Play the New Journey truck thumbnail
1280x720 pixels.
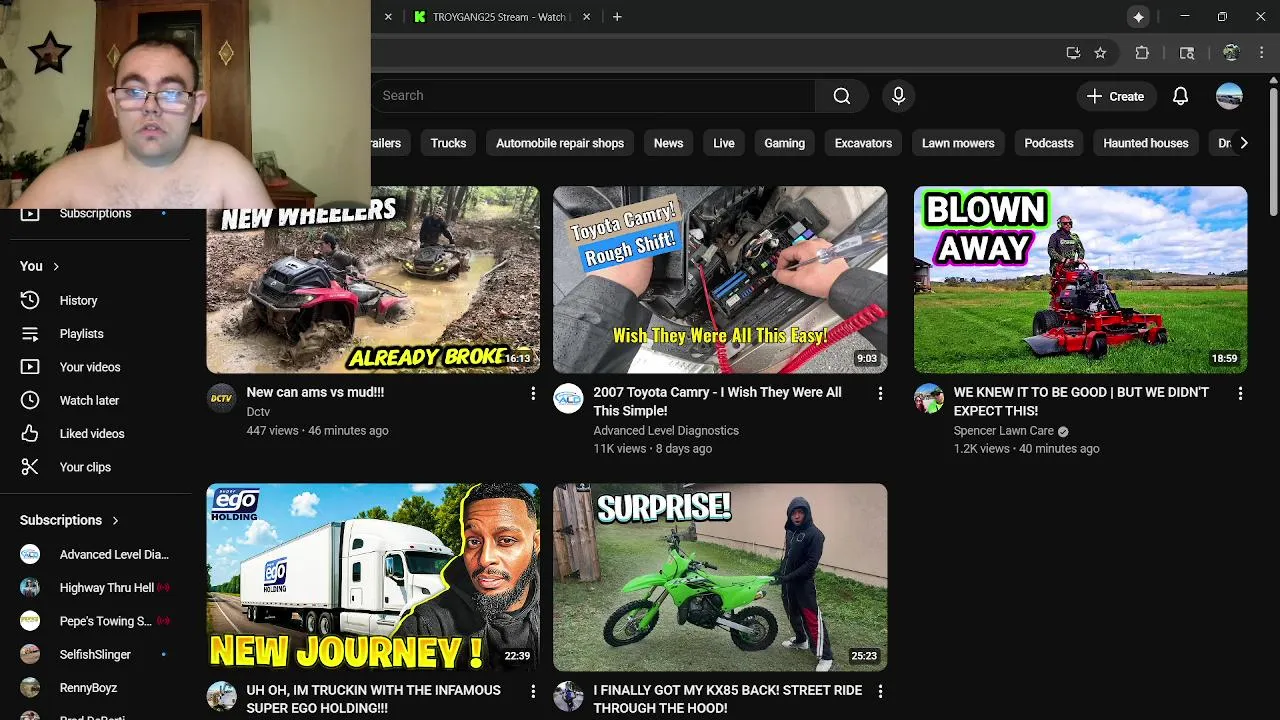click(x=373, y=577)
